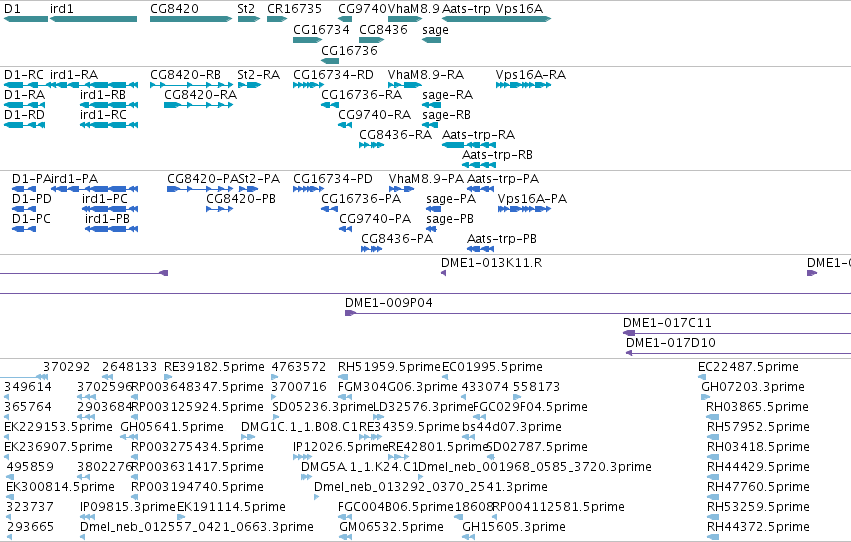Screen dimensions: 851x542
Task: Select the DME1-013K11.R clone marker
Action: 443,273
